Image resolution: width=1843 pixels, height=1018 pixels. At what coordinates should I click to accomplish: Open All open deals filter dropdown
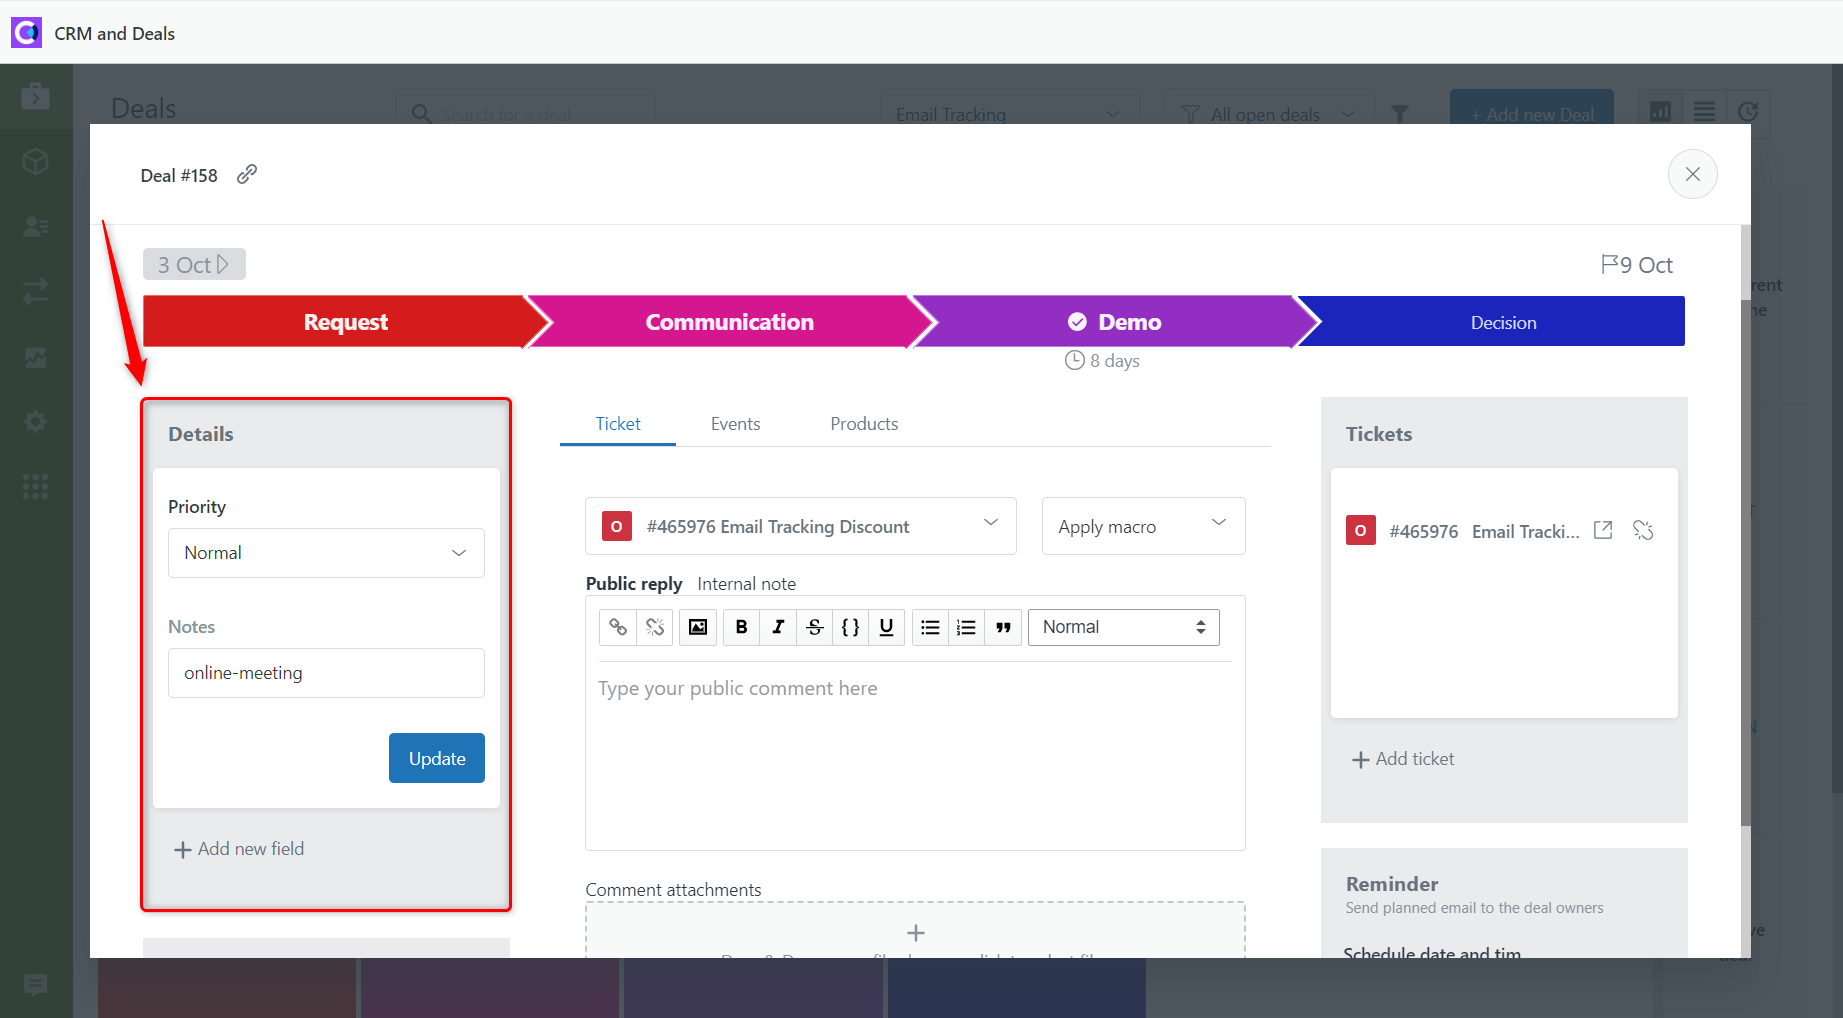pyautogui.click(x=1269, y=108)
